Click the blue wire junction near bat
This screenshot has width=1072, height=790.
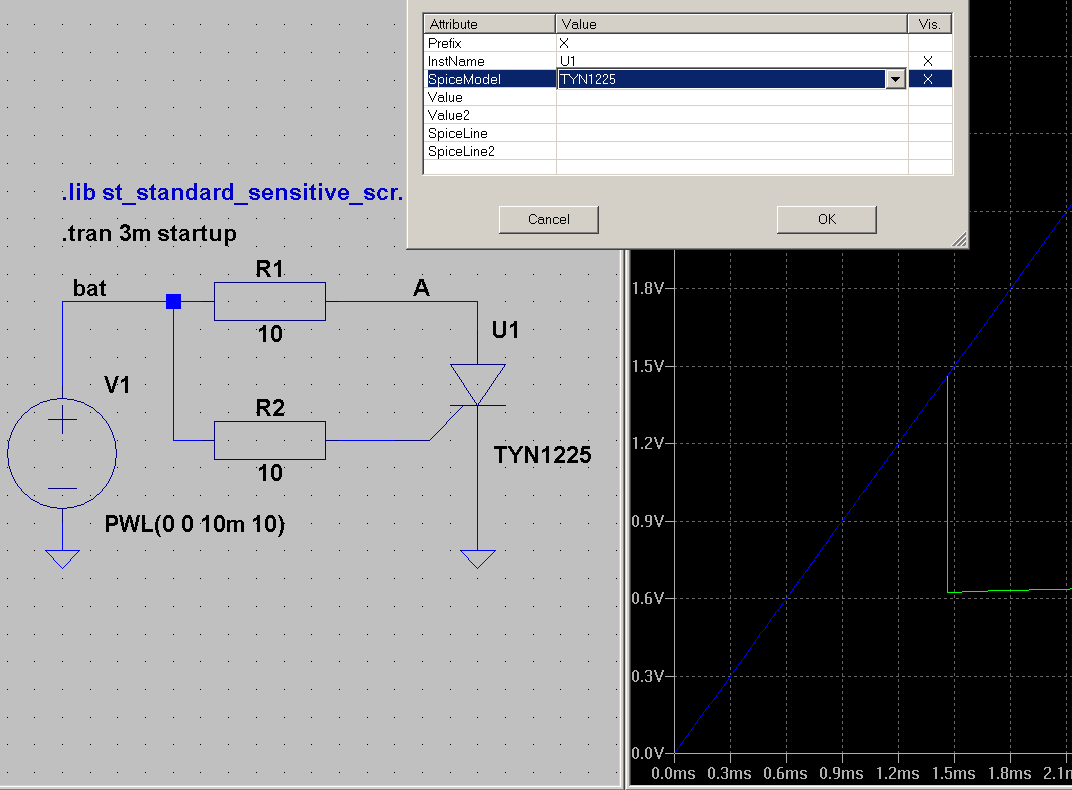174,301
